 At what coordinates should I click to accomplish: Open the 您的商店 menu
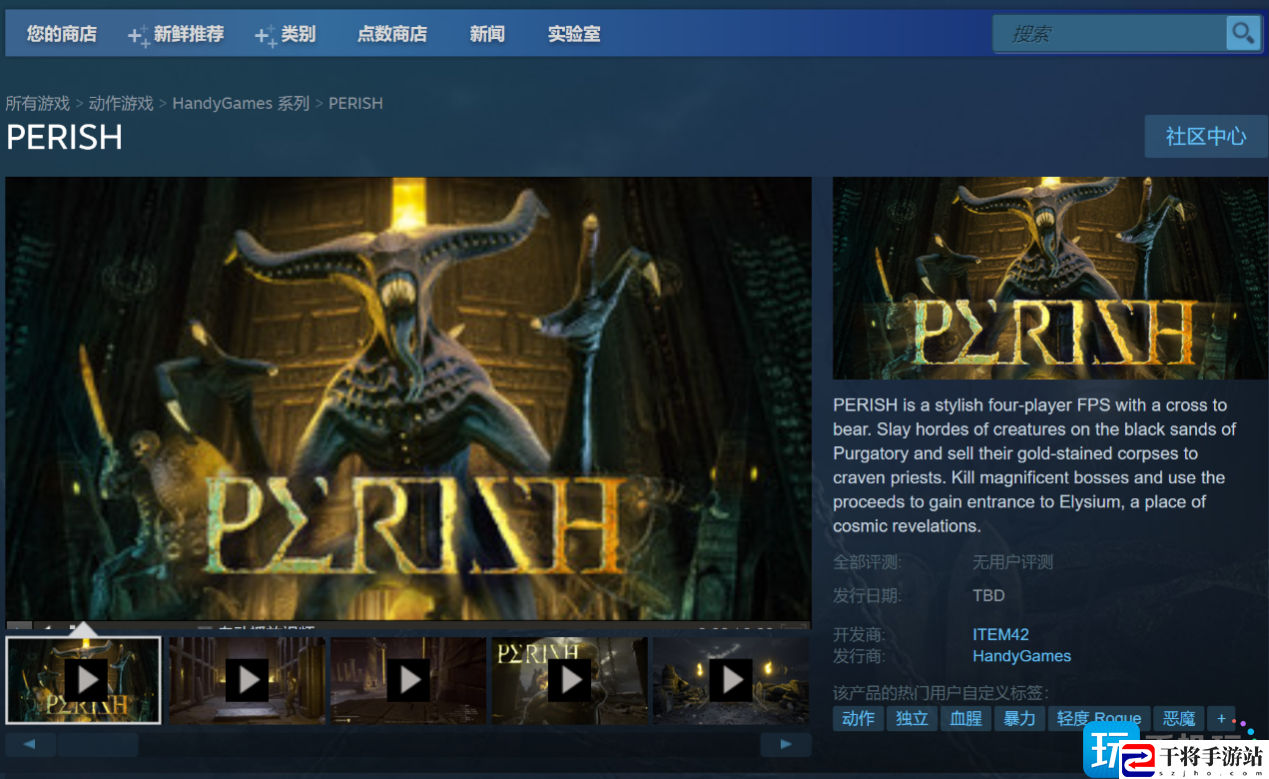62,34
